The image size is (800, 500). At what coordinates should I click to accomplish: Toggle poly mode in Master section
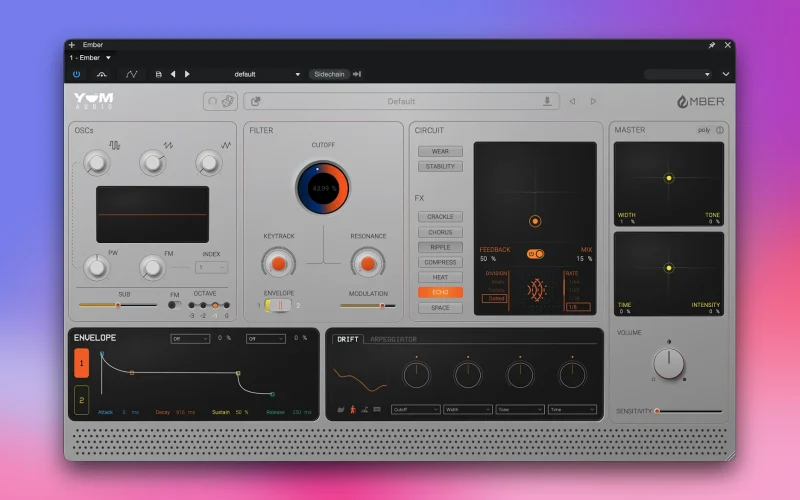point(704,130)
